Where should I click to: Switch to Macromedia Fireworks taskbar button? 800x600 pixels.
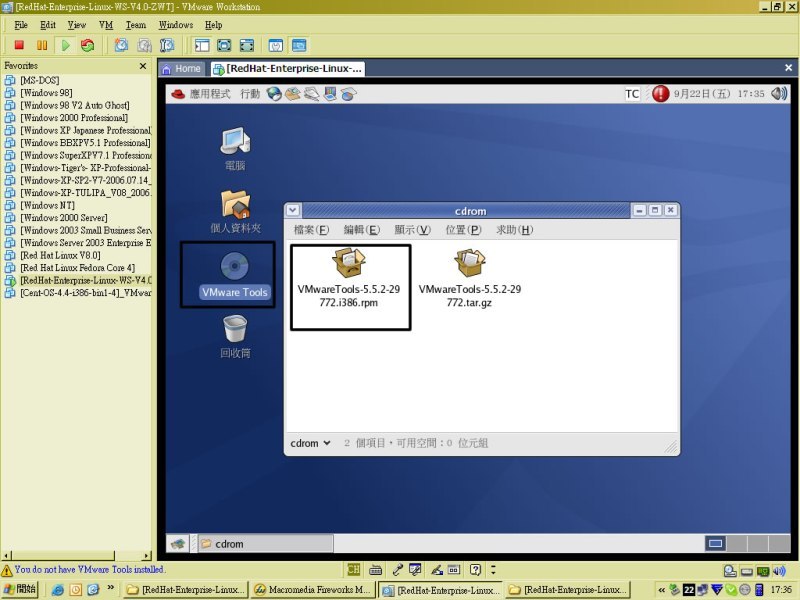tap(313, 589)
